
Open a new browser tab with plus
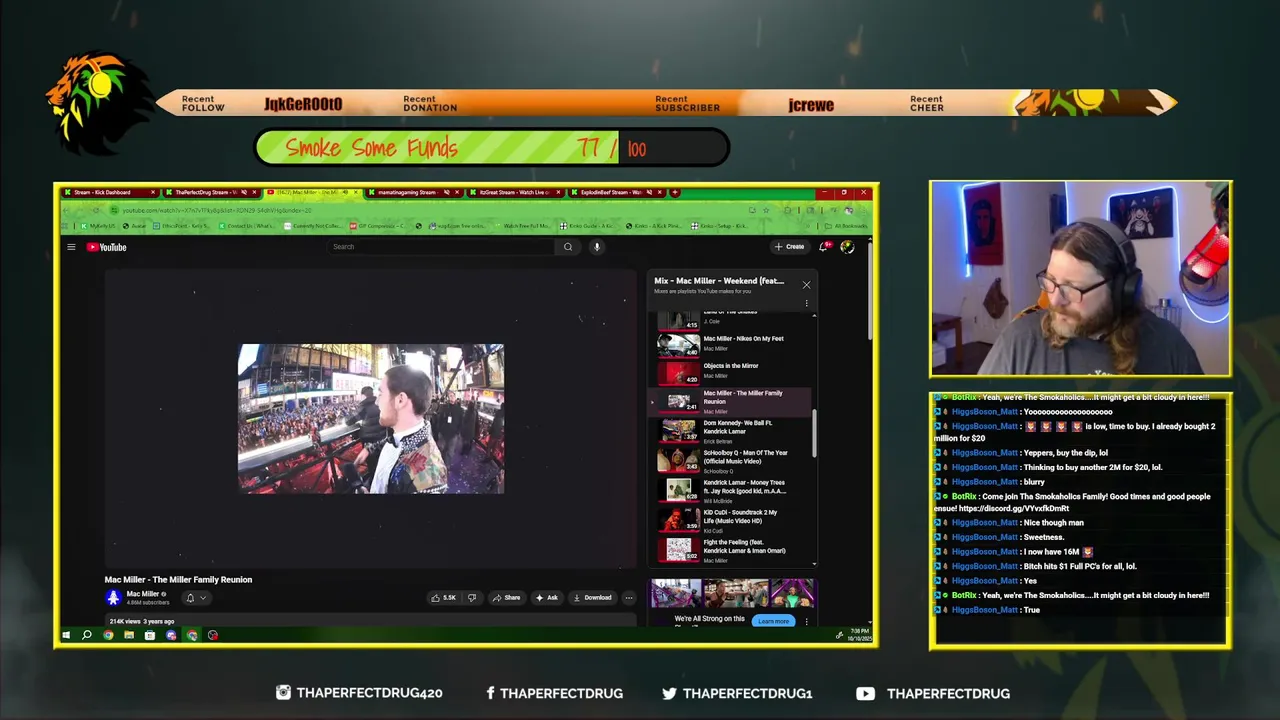click(675, 192)
